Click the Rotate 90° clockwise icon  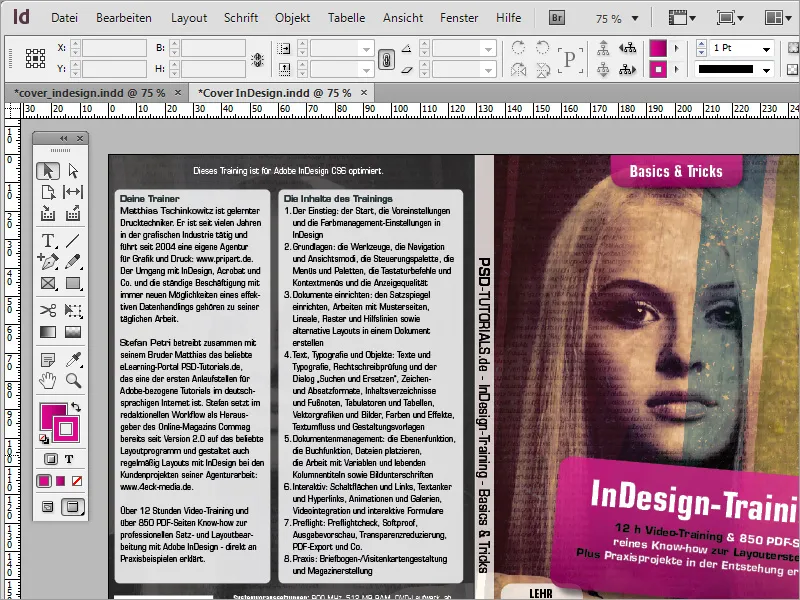click(518, 48)
